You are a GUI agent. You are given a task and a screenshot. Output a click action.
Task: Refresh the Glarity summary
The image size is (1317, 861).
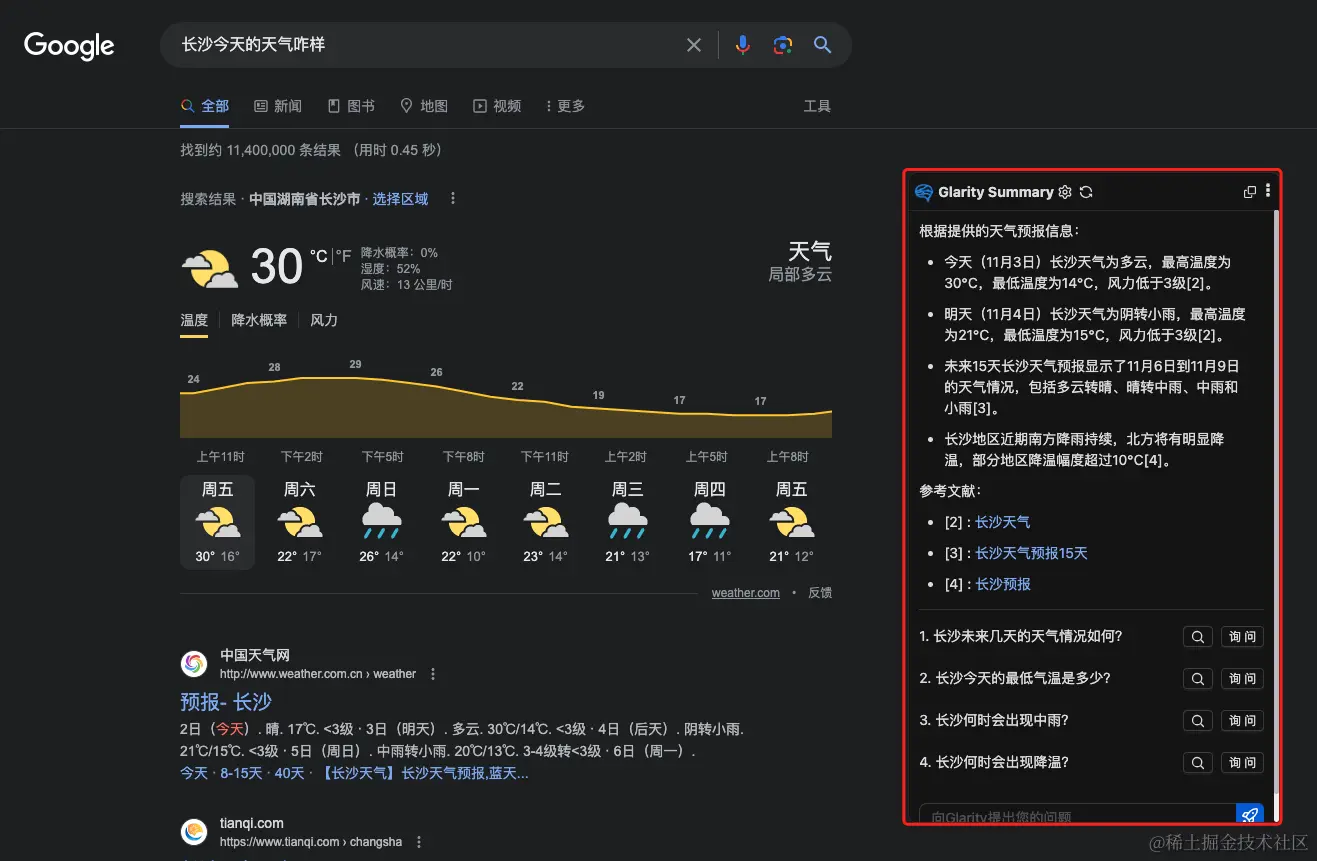click(x=1086, y=192)
